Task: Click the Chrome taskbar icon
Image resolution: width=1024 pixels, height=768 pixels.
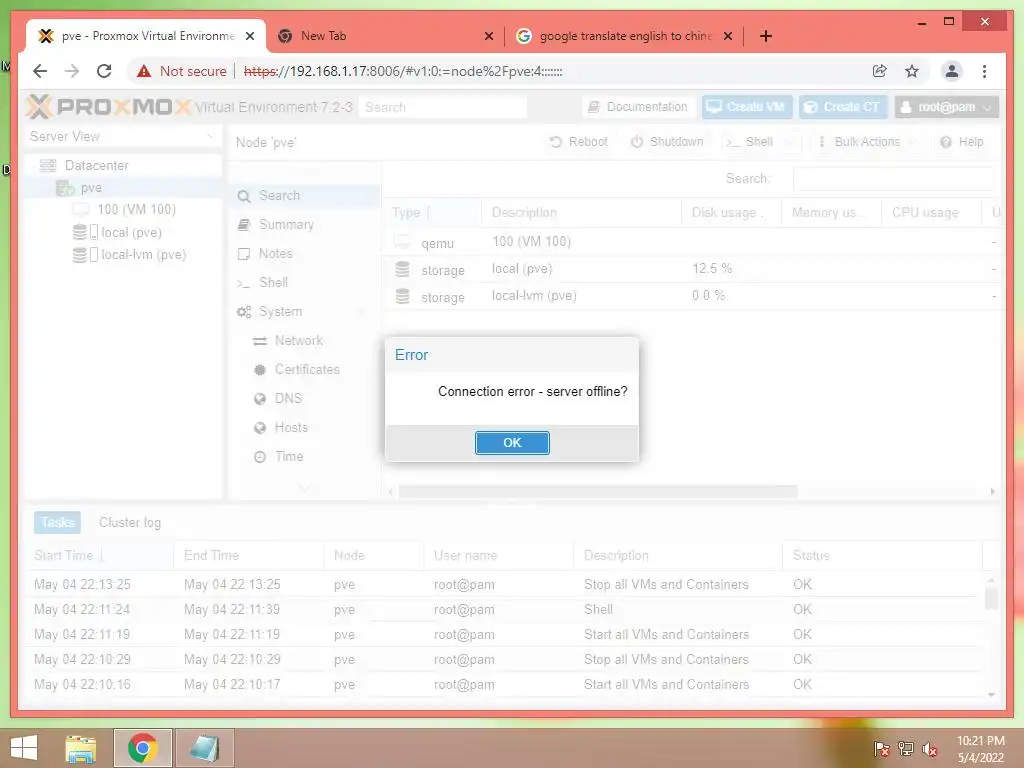Action: click(x=142, y=748)
